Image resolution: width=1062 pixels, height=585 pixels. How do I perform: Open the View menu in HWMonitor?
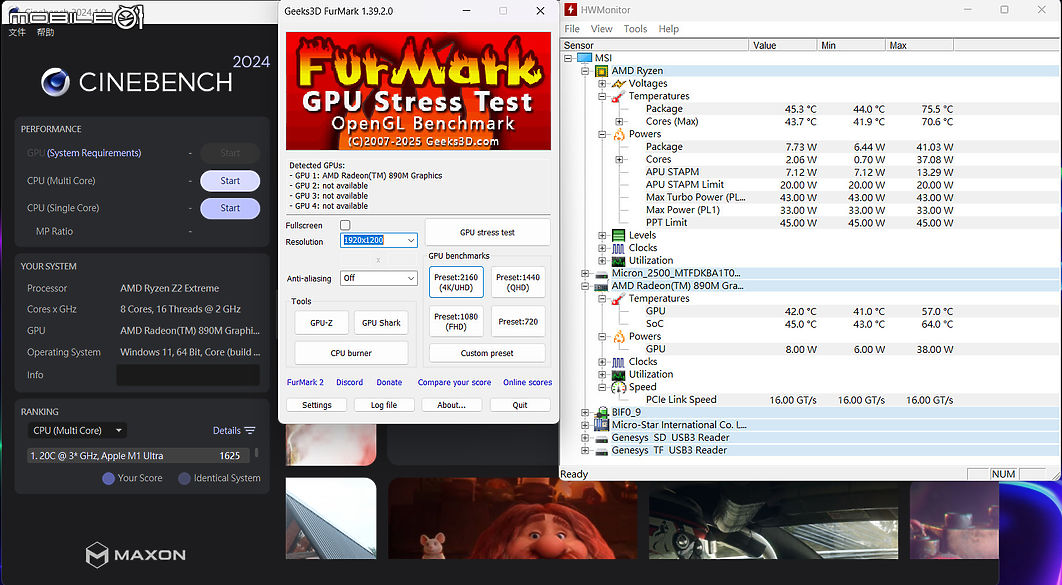point(601,29)
